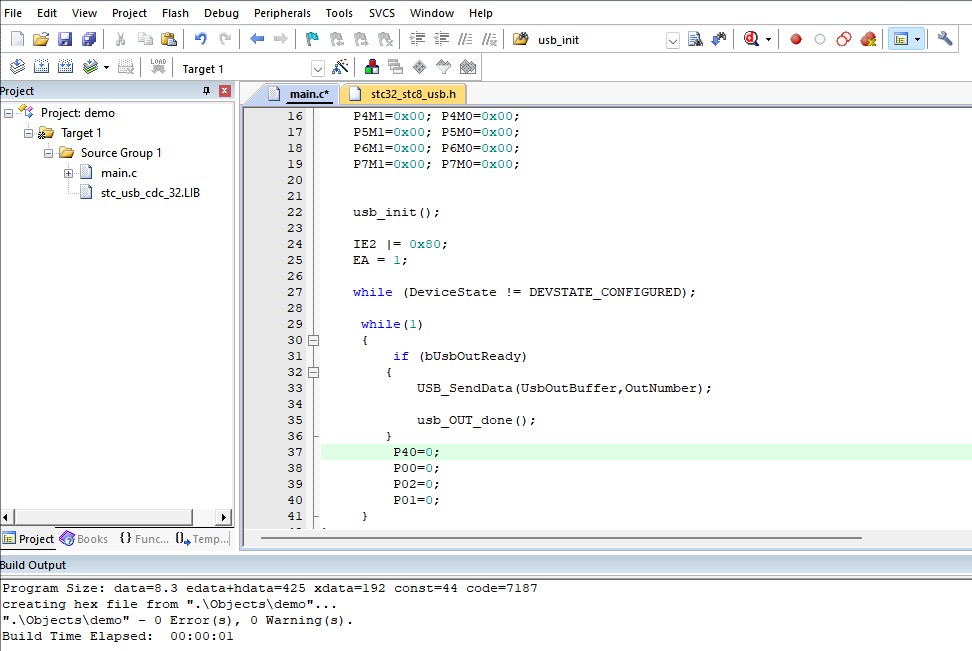Open the Peripherals menu

pyautogui.click(x=282, y=12)
